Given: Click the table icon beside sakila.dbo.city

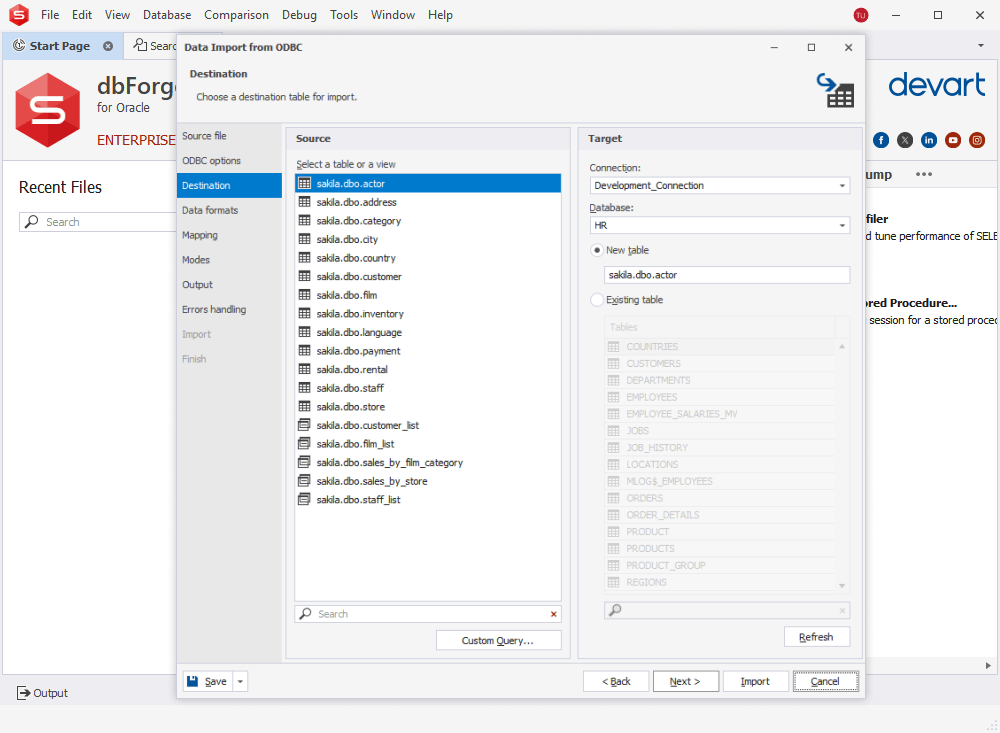Looking at the screenshot, I should [x=305, y=239].
